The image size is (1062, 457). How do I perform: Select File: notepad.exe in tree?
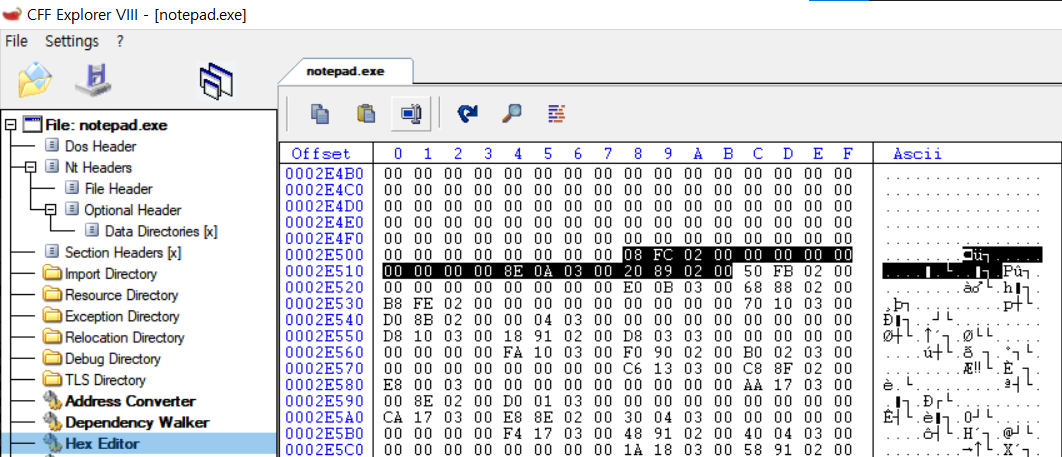(106, 125)
